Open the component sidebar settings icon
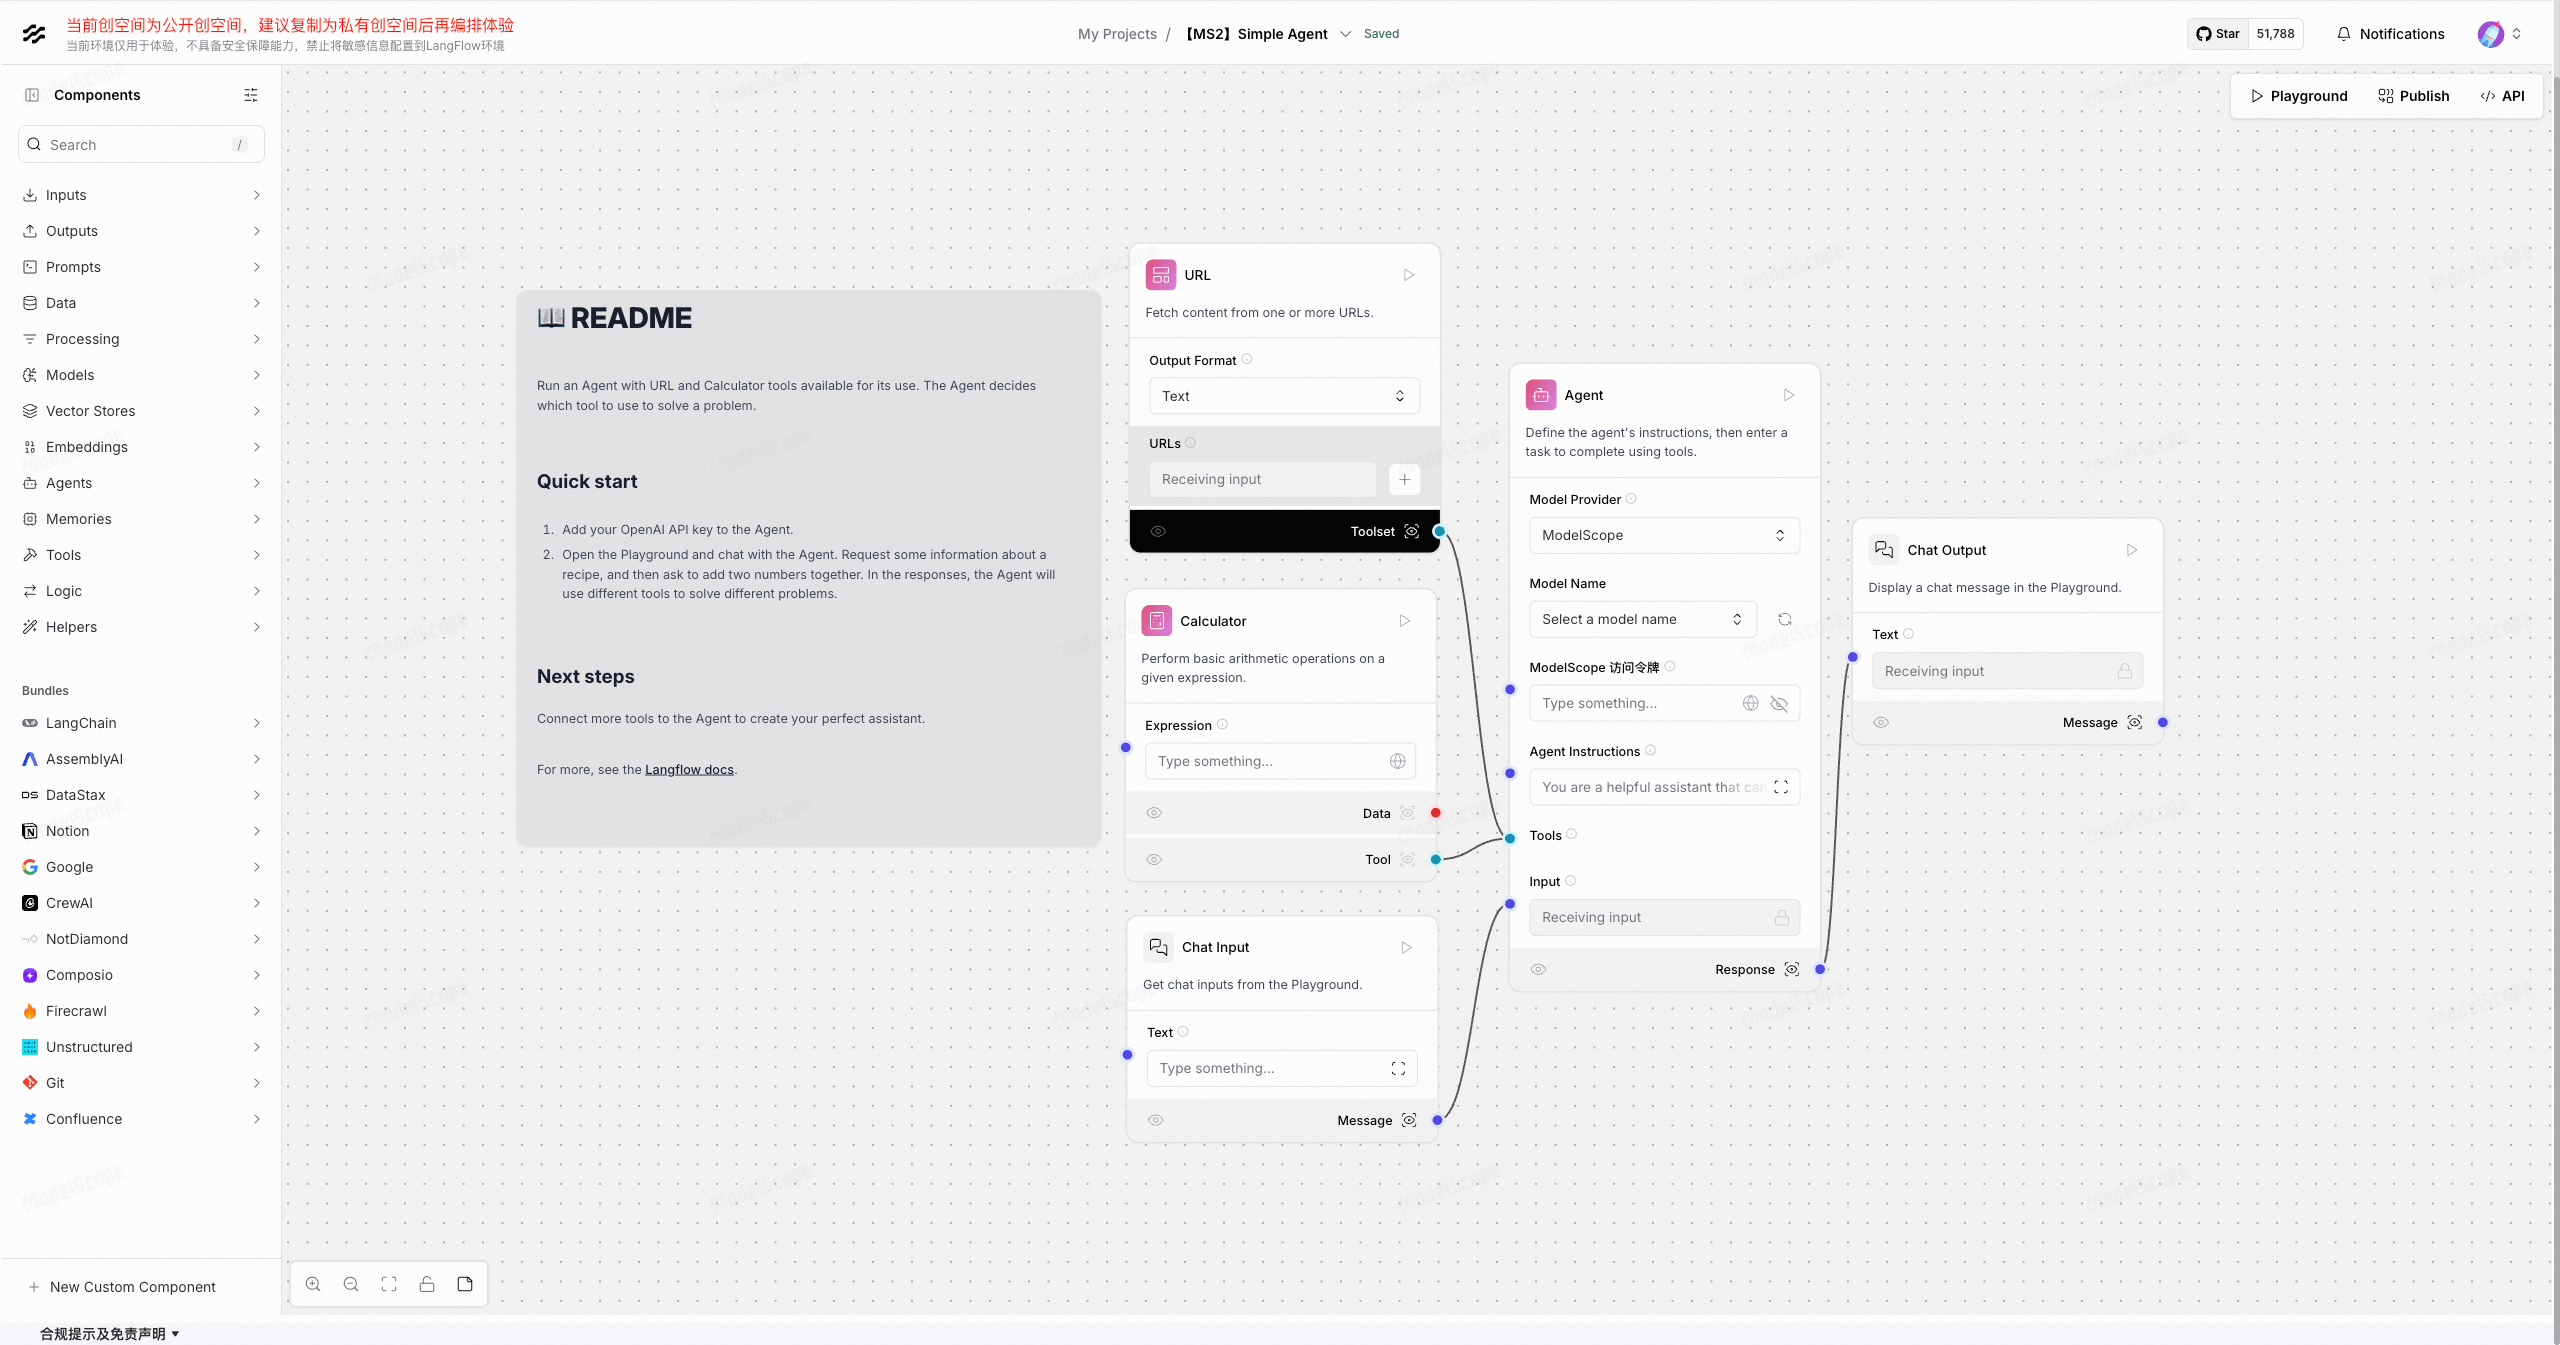Viewport: 2560px width, 1345px height. click(x=251, y=95)
